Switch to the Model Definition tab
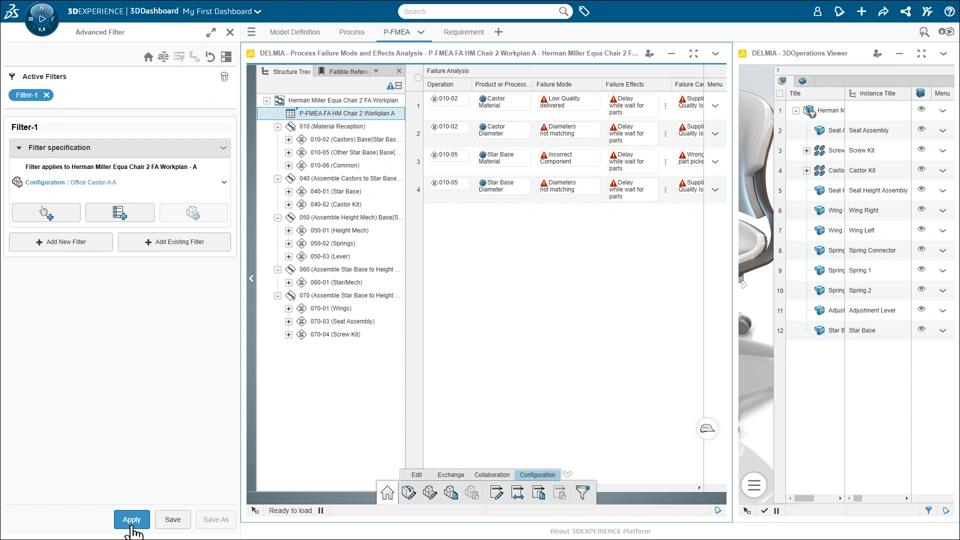Image resolution: width=960 pixels, height=540 pixels. pos(294,32)
